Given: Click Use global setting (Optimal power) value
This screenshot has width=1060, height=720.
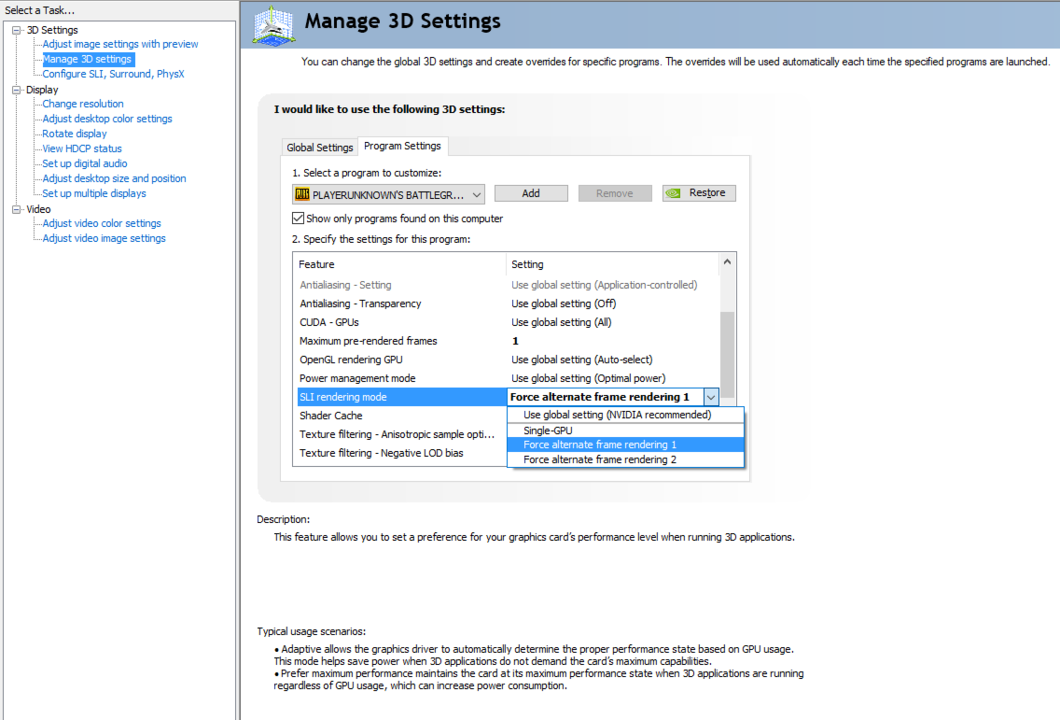Looking at the screenshot, I should pos(588,379).
